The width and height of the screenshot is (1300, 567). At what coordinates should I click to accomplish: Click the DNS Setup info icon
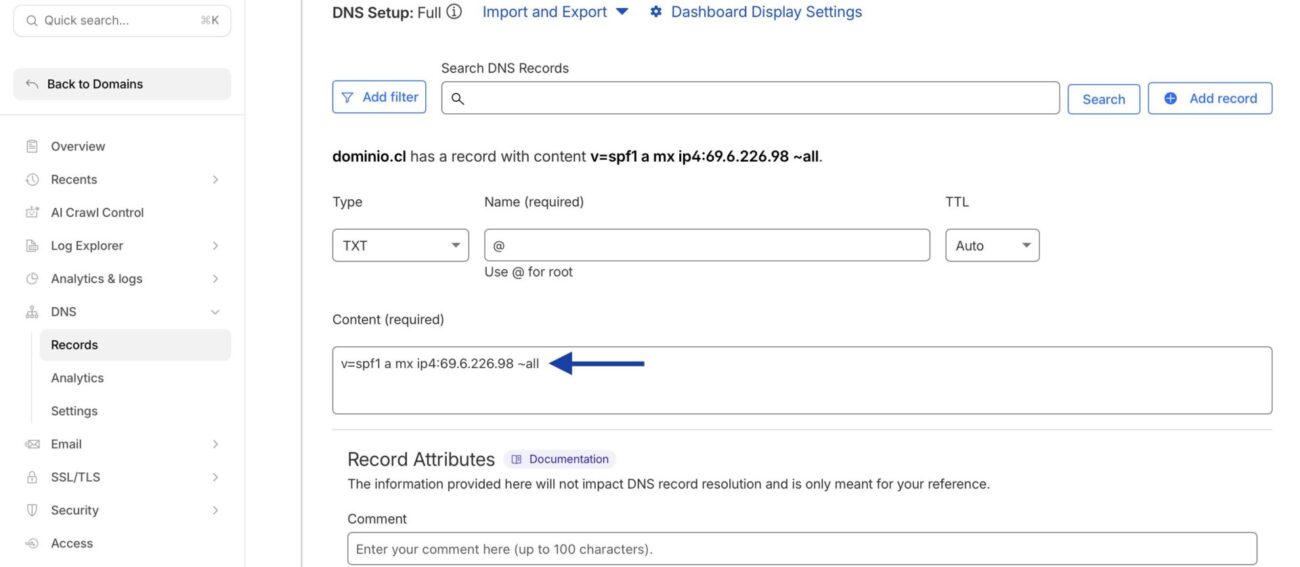pyautogui.click(x=454, y=12)
